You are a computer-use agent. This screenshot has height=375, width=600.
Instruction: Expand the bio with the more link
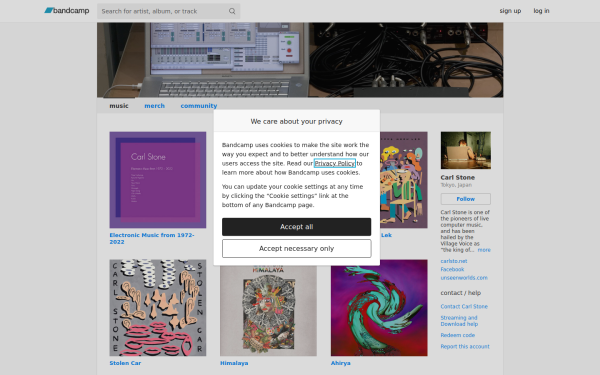coord(484,250)
